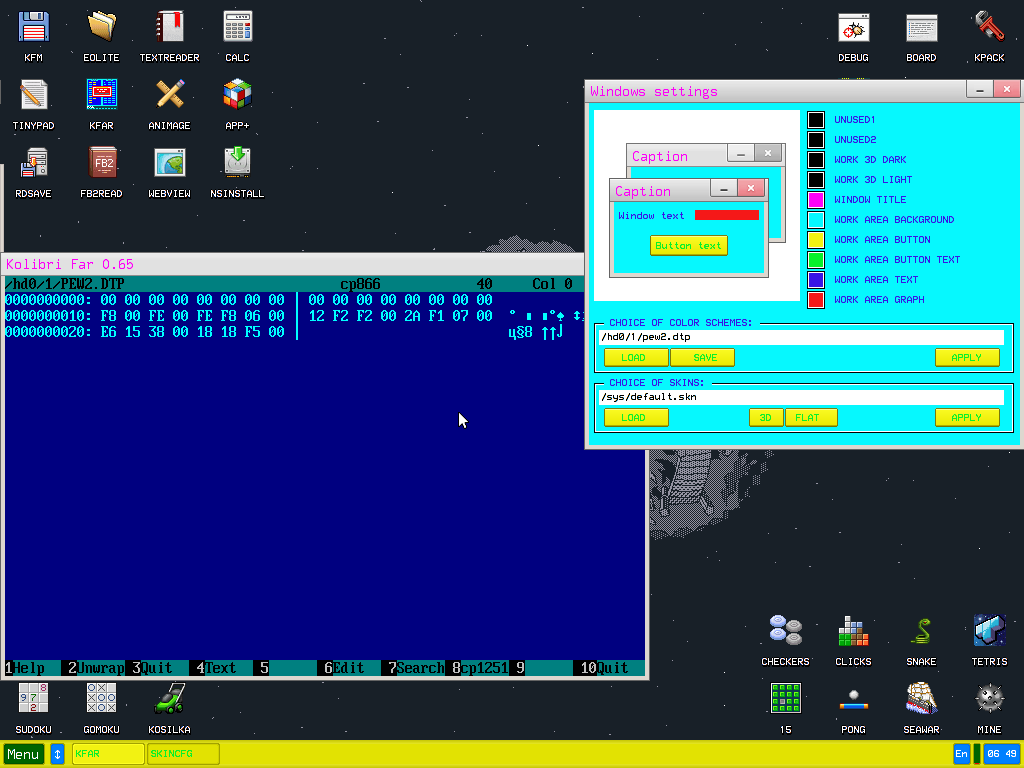Start the DEBUG application
The width and height of the screenshot is (1024, 768).
[x=853, y=30]
